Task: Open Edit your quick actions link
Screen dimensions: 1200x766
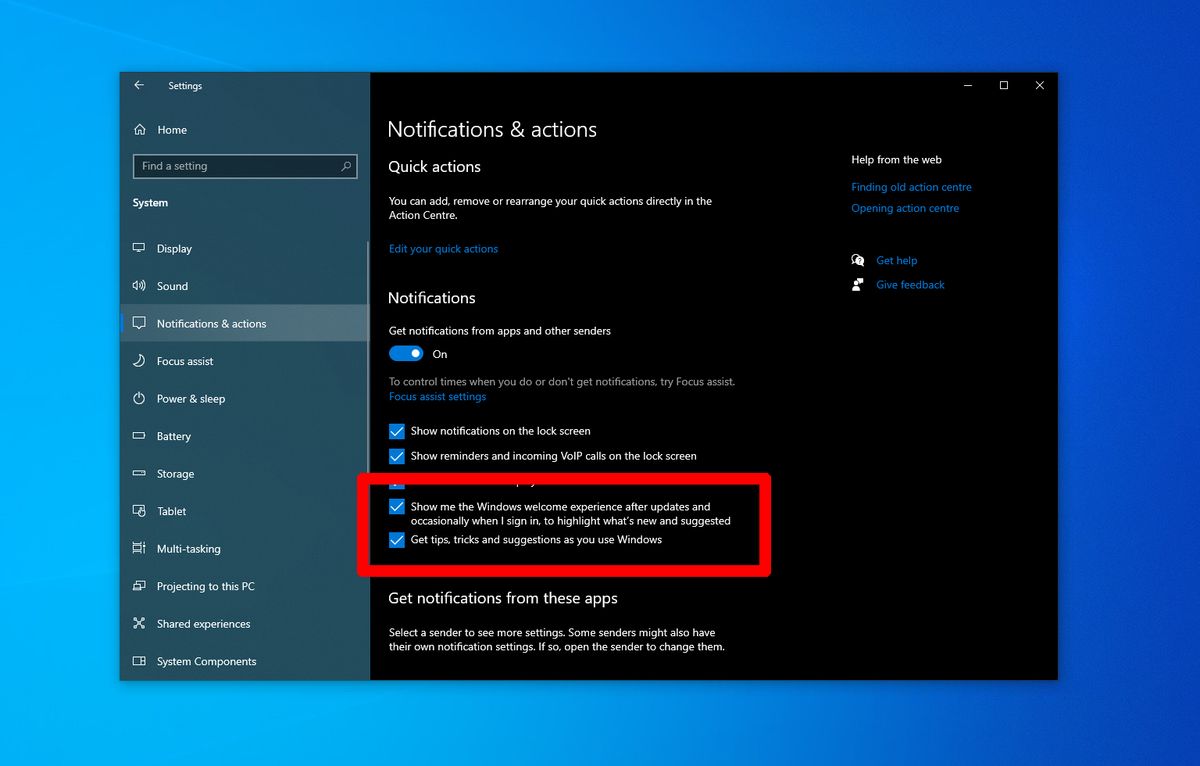Action: [443, 249]
